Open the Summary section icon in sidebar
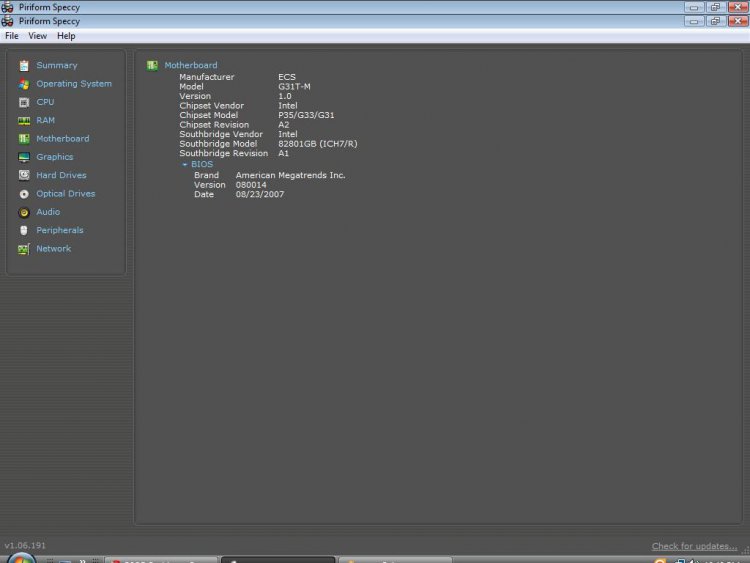The image size is (750, 563). (x=24, y=66)
